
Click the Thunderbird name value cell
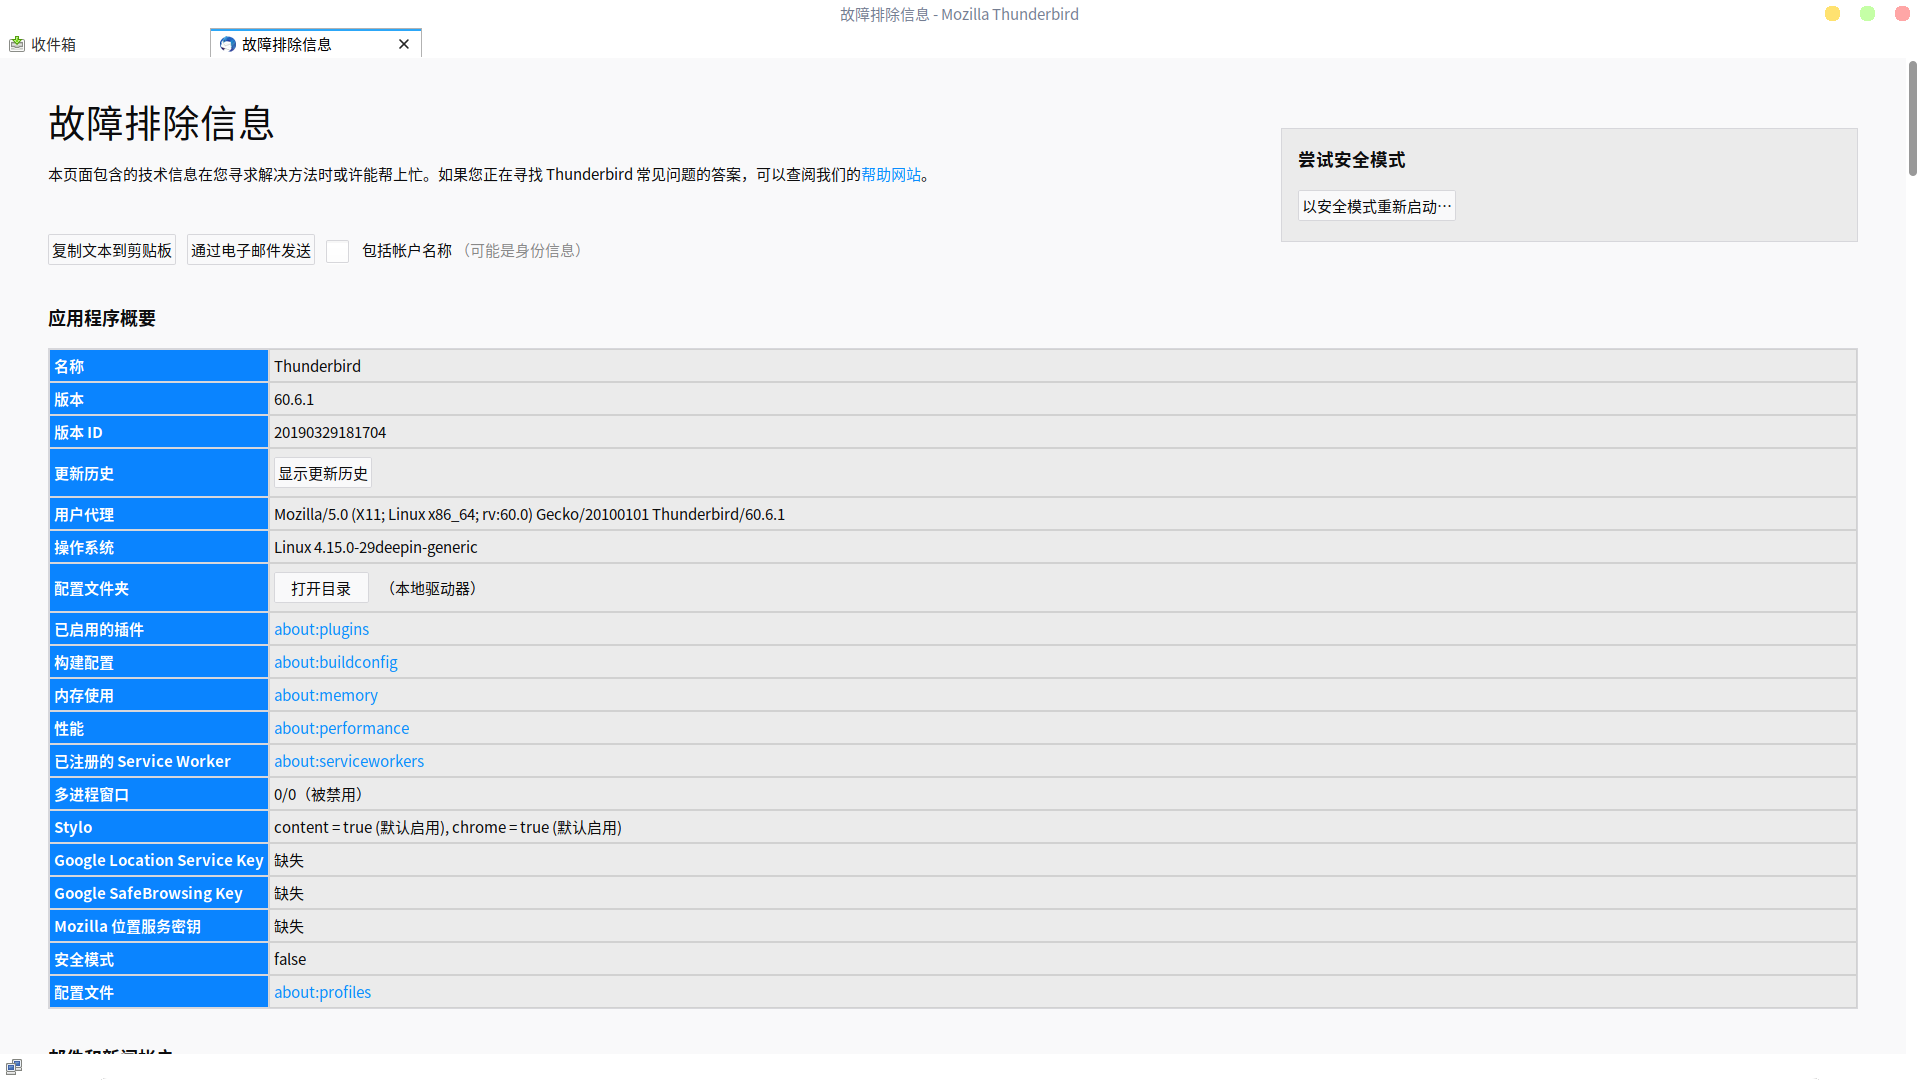1062,366
